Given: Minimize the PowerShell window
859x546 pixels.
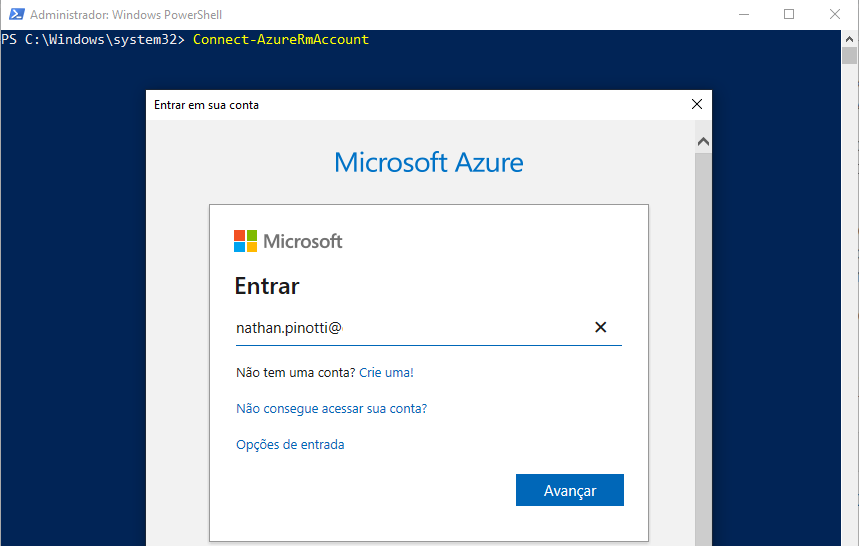Looking at the screenshot, I should pos(743,14).
